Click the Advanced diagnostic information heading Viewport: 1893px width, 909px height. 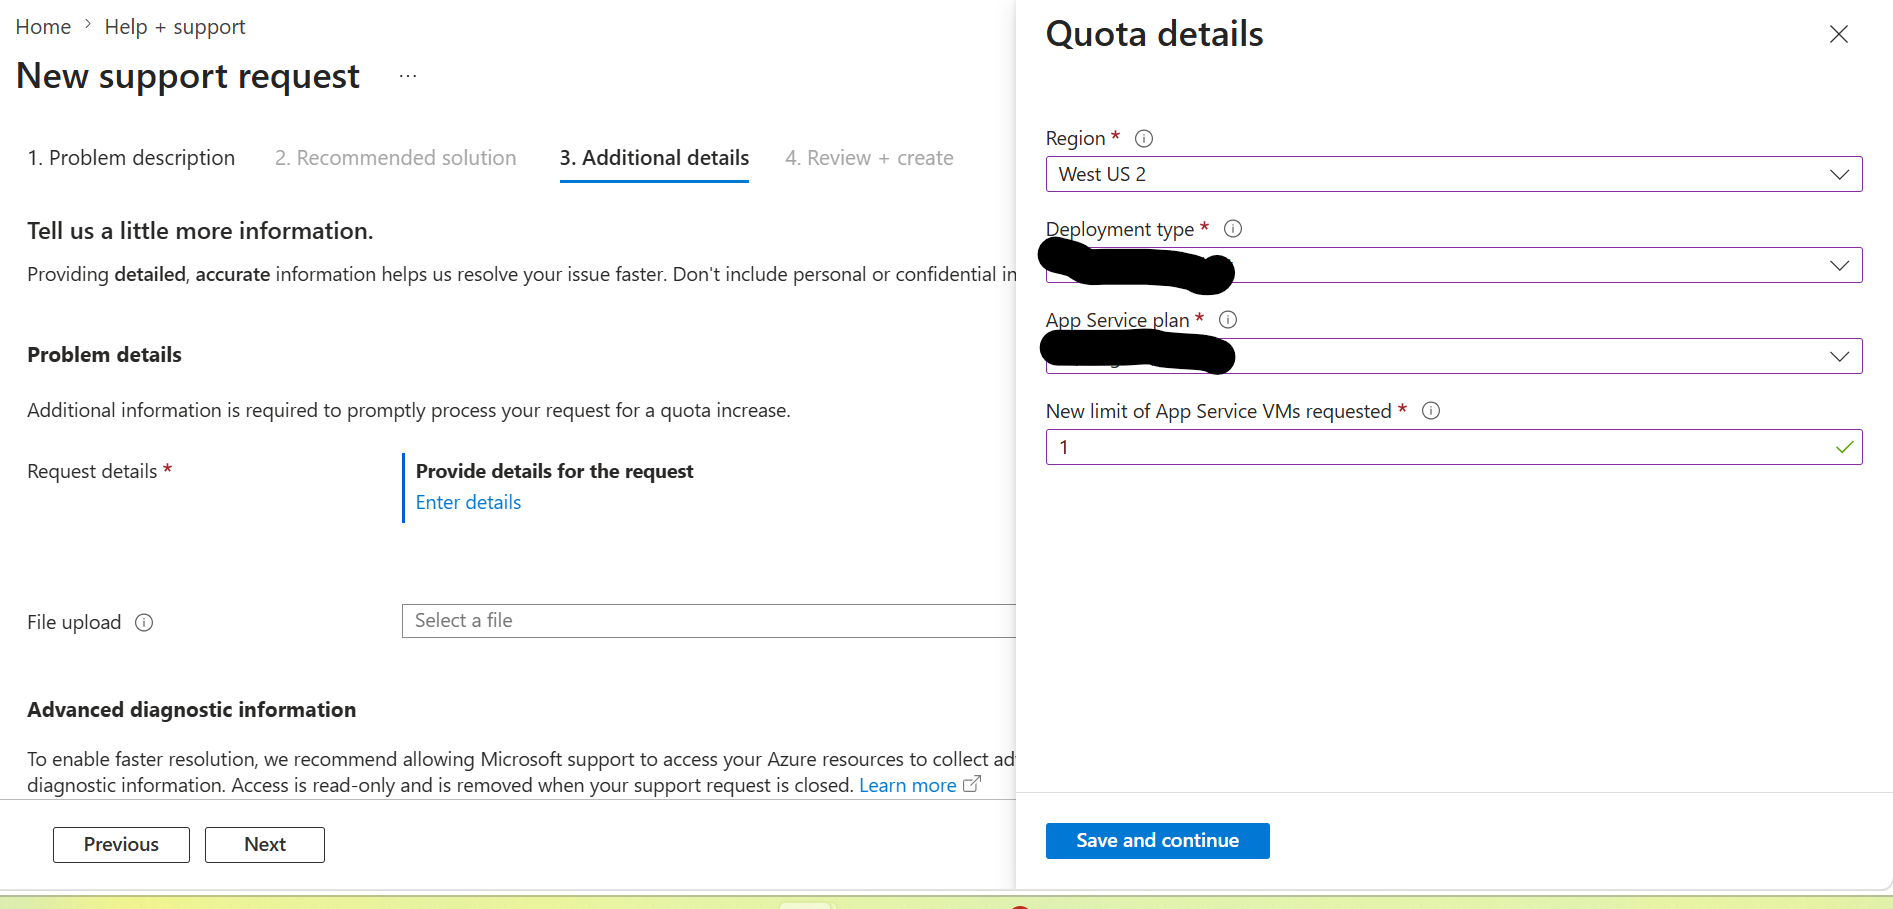(191, 710)
